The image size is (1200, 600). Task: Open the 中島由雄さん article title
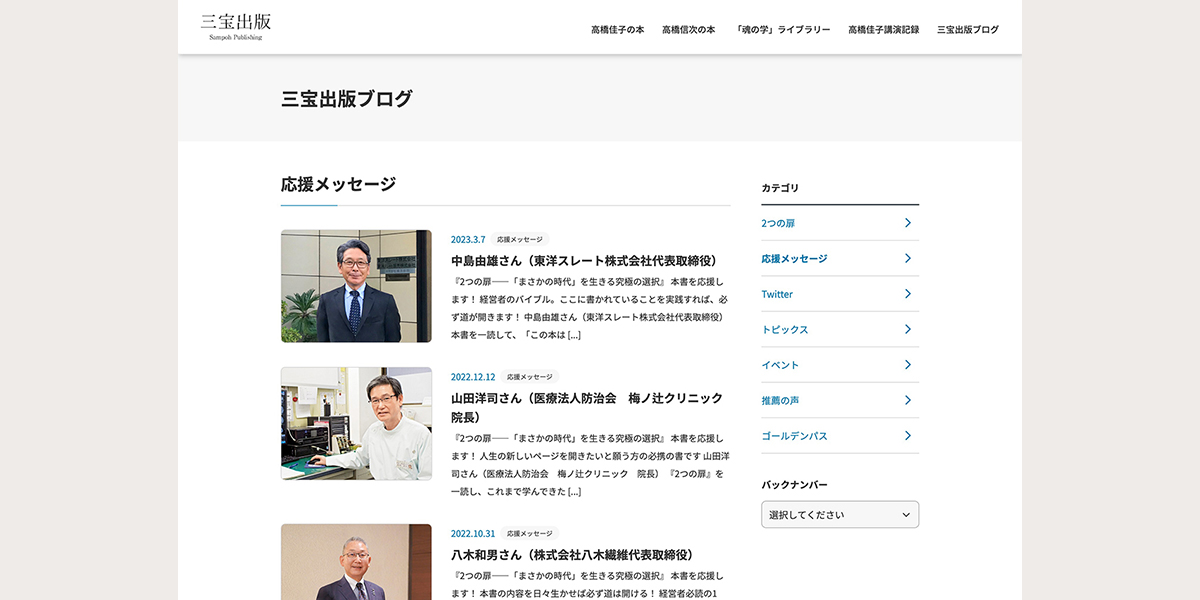point(584,260)
